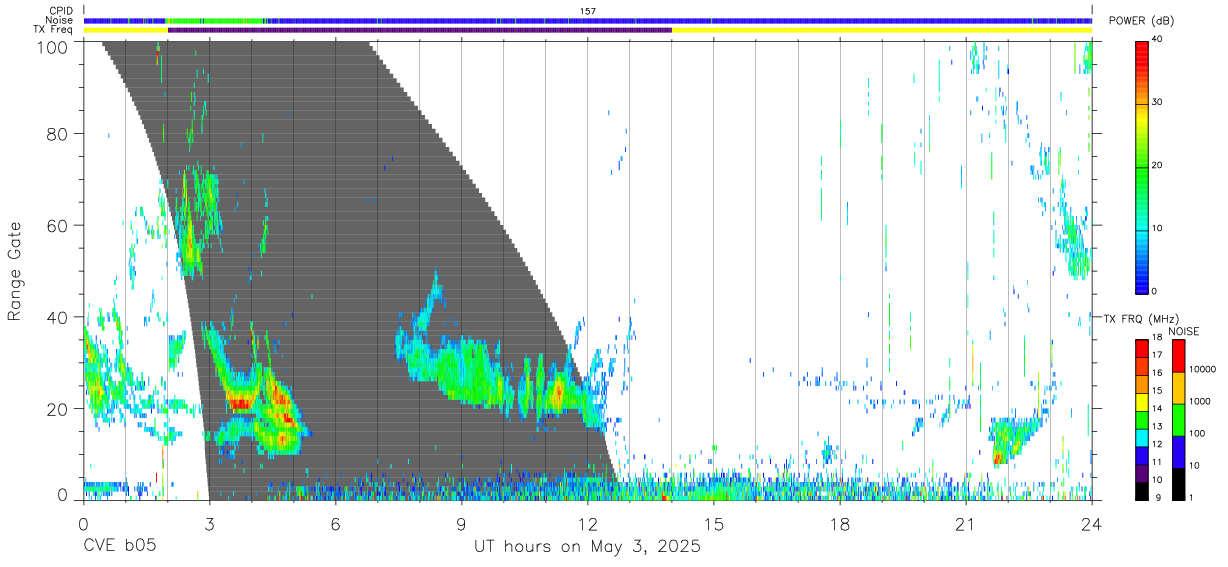Click the "15" tick on the UT hours axis
The height and width of the screenshot is (567, 1228).
point(714,523)
